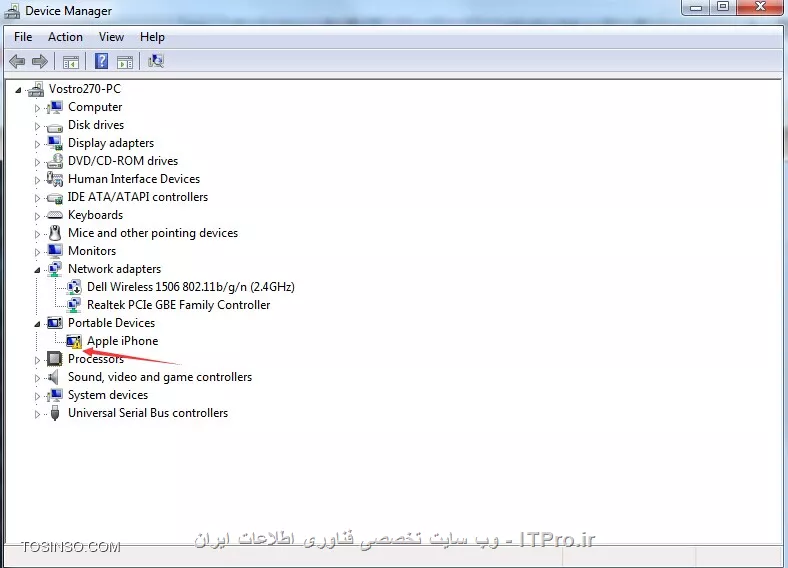This screenshot has width=788, height=568.
Task: Minimize the Device Manager window
Action: 696,8
